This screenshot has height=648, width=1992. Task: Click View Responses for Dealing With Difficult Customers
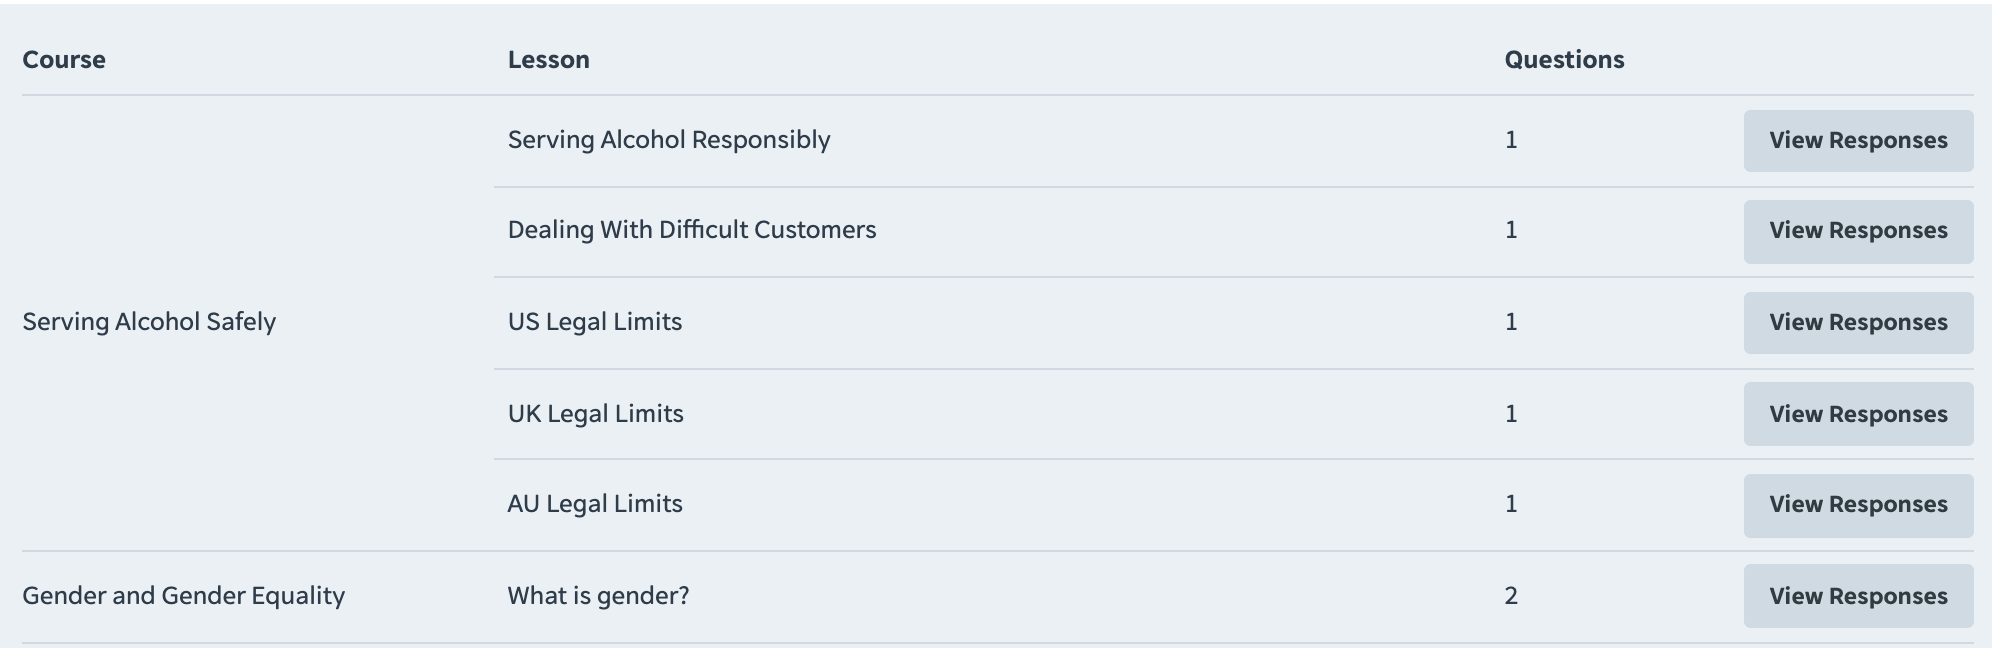click(1857, 231)
